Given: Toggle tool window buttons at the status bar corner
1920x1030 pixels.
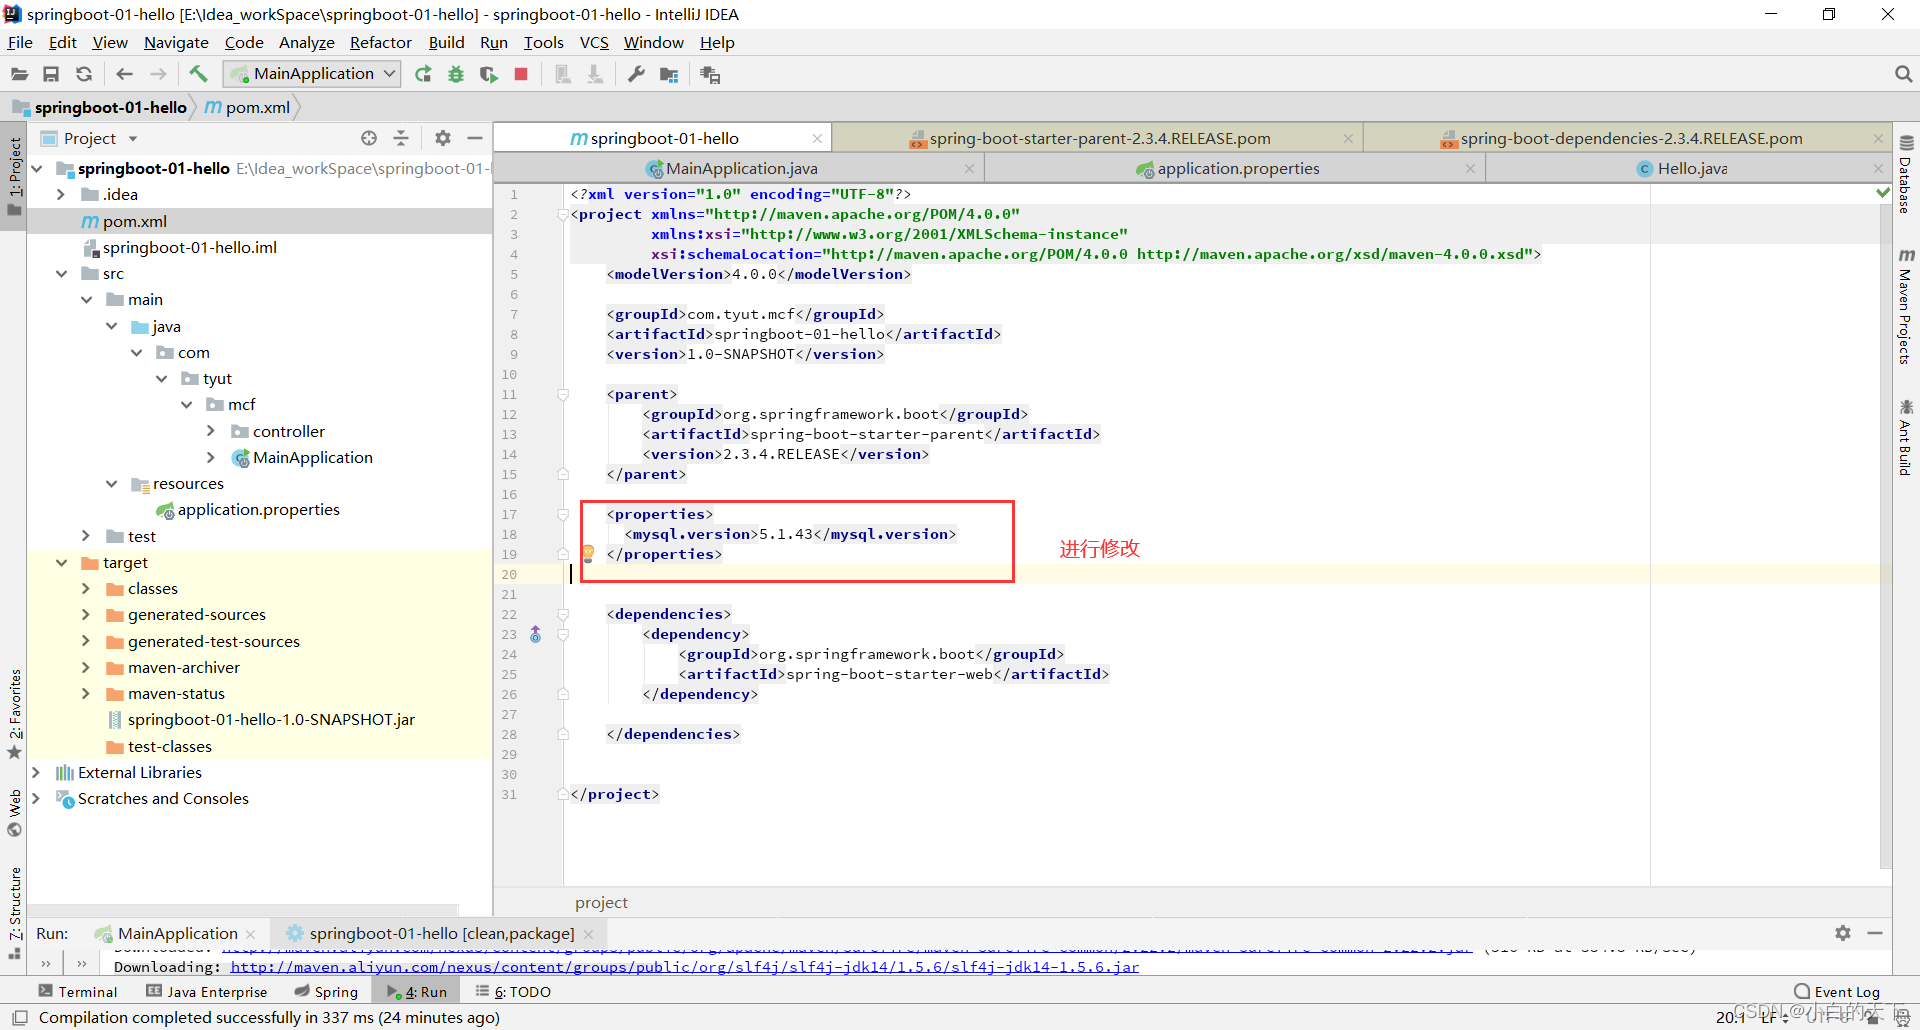Looking at the screenshot, I should [x=19, y=1018].
